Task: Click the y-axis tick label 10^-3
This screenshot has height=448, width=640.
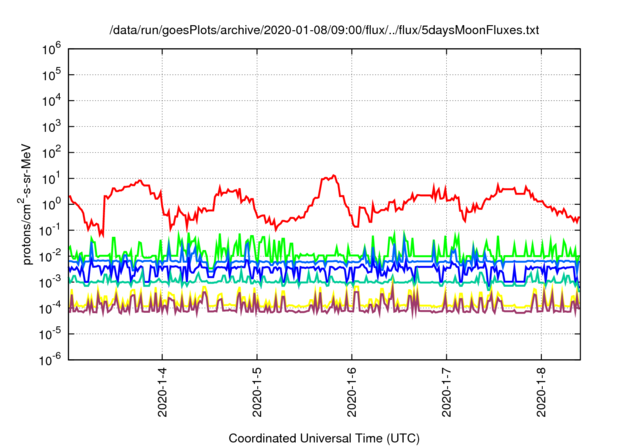Action: pyautogui.click(x=51, y=282)
